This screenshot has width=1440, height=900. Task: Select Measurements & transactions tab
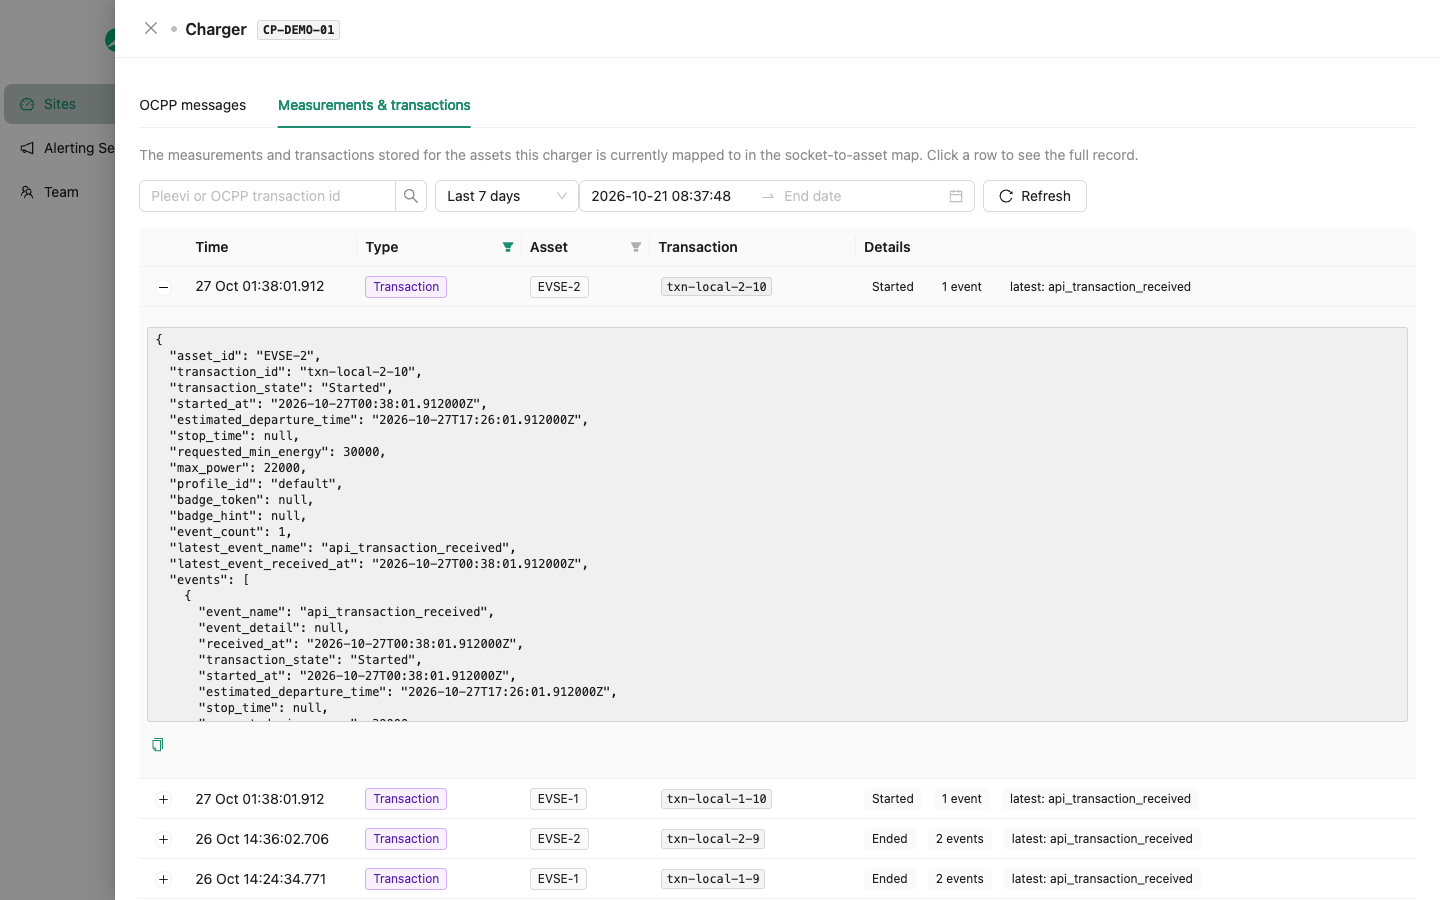pos(374,105)
